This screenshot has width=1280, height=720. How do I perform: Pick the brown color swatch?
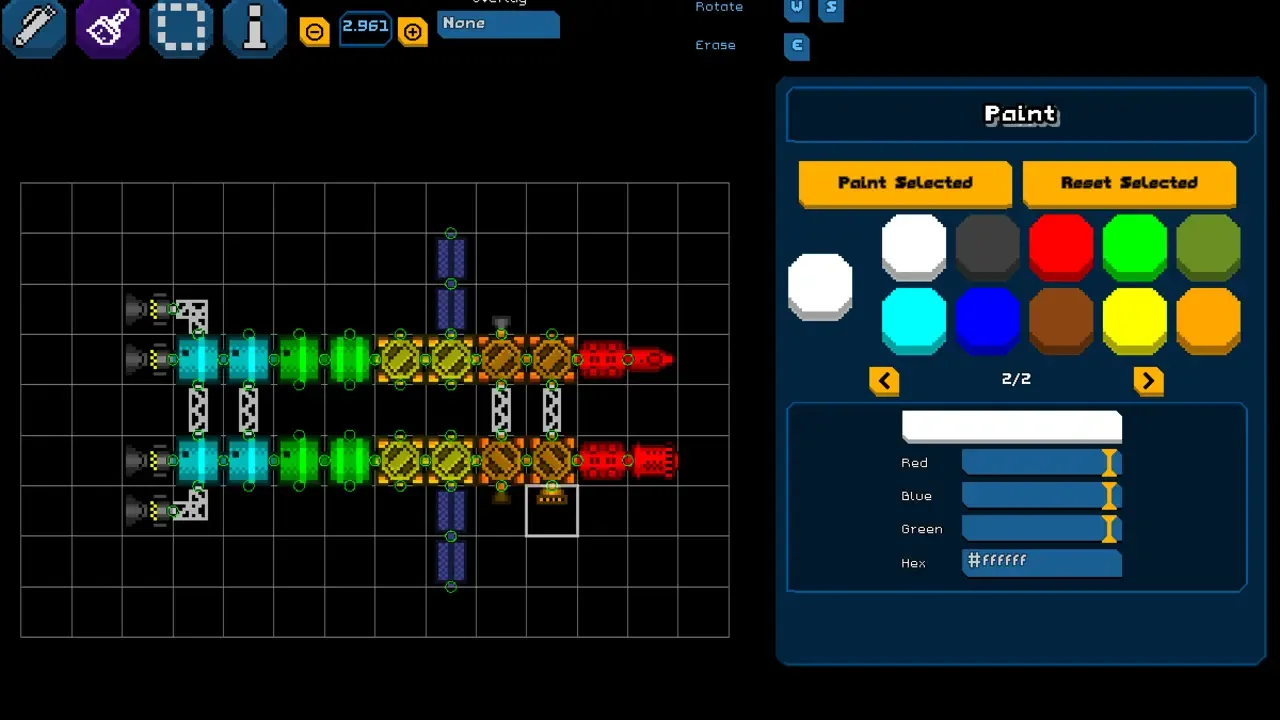click(x=1061, y=320)
